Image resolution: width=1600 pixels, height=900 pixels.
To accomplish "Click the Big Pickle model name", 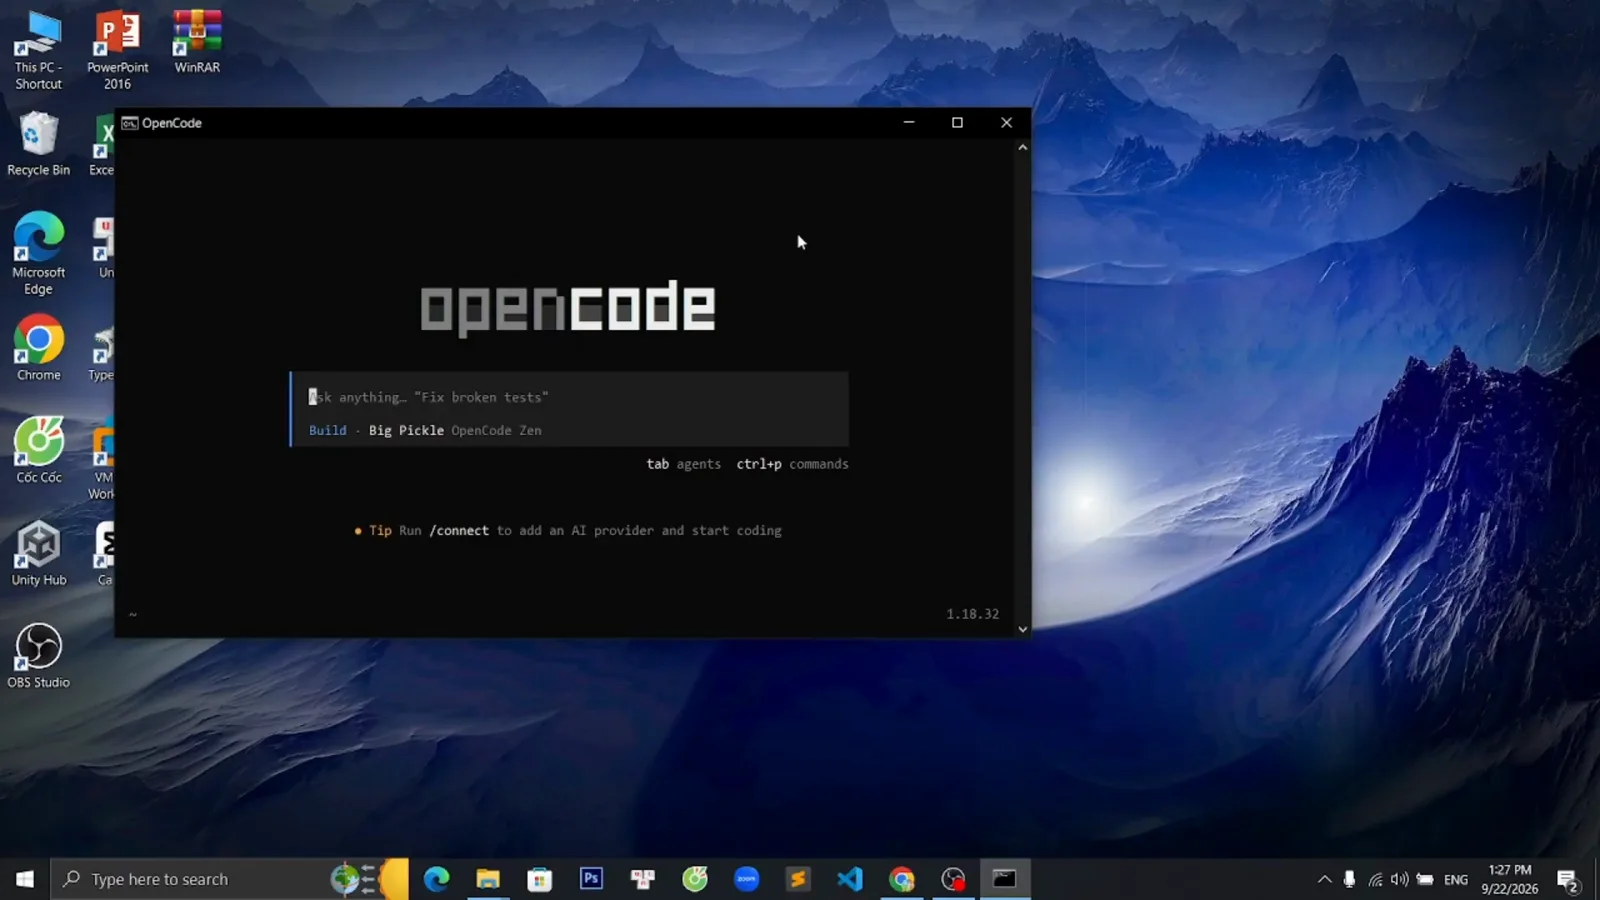I will [x=406, y=430].
